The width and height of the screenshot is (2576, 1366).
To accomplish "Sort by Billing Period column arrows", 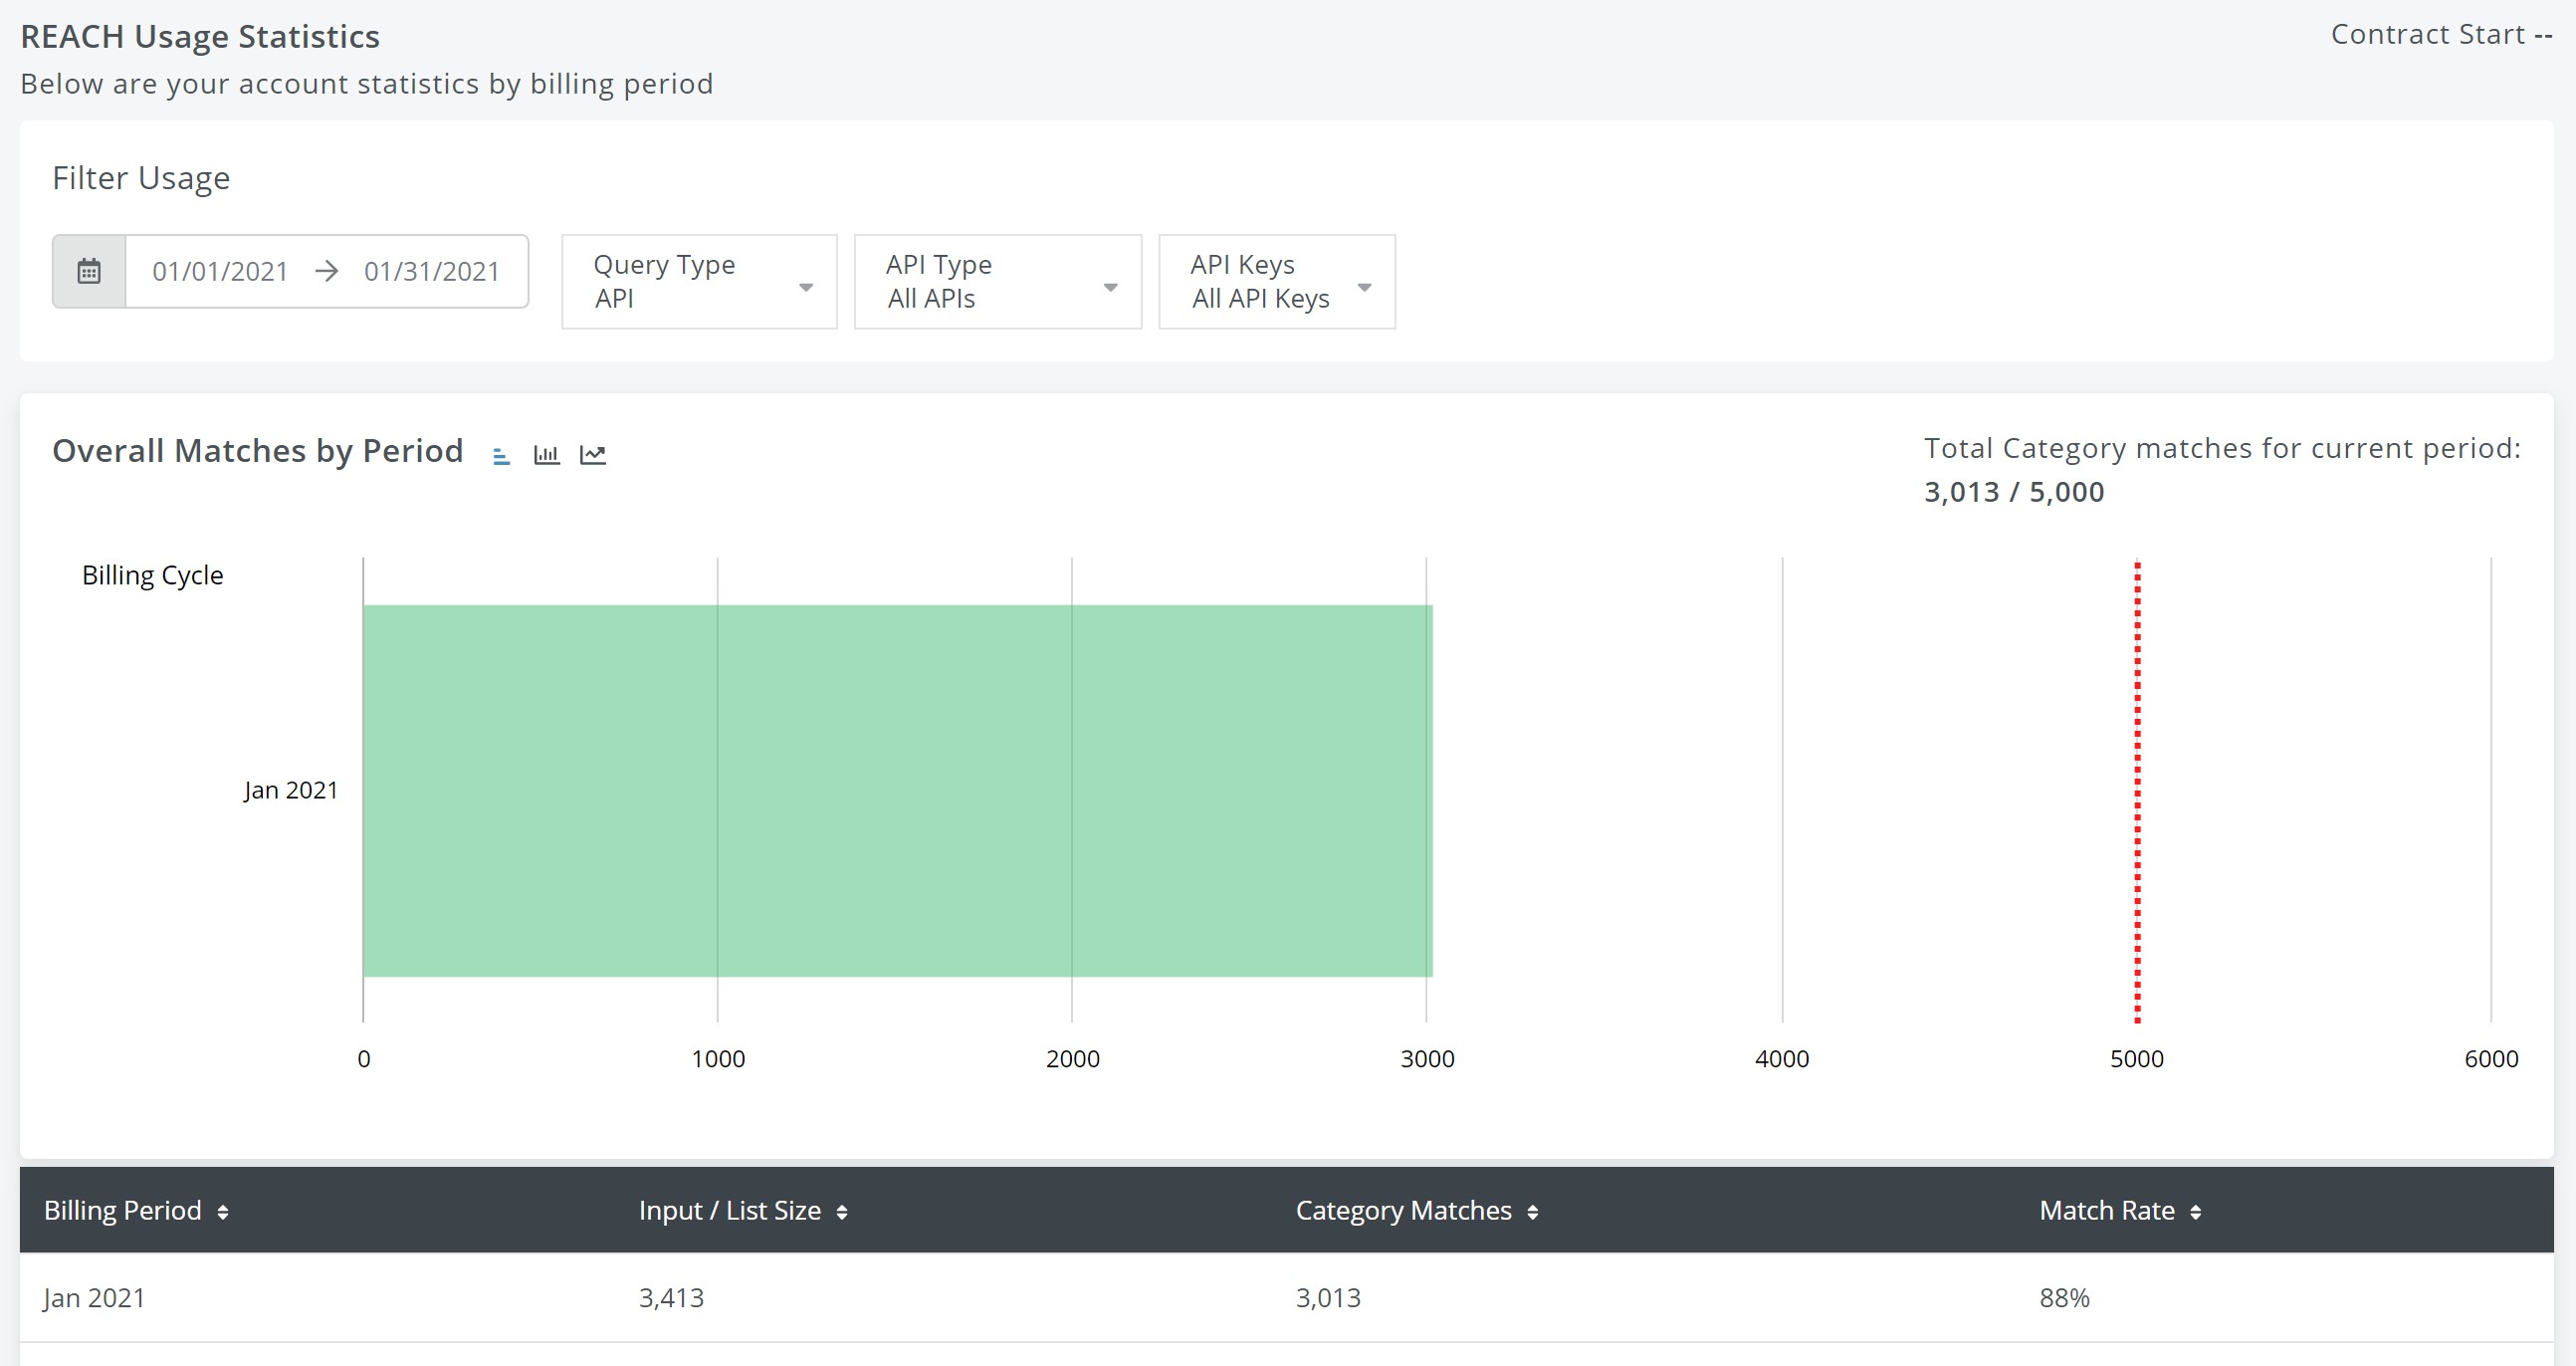I will pyautogui.click(x=223, y=1212).
